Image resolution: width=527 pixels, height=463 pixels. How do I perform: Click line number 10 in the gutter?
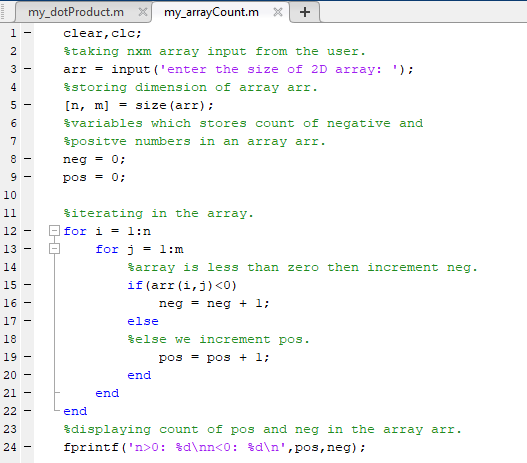(x=10, y=195)
